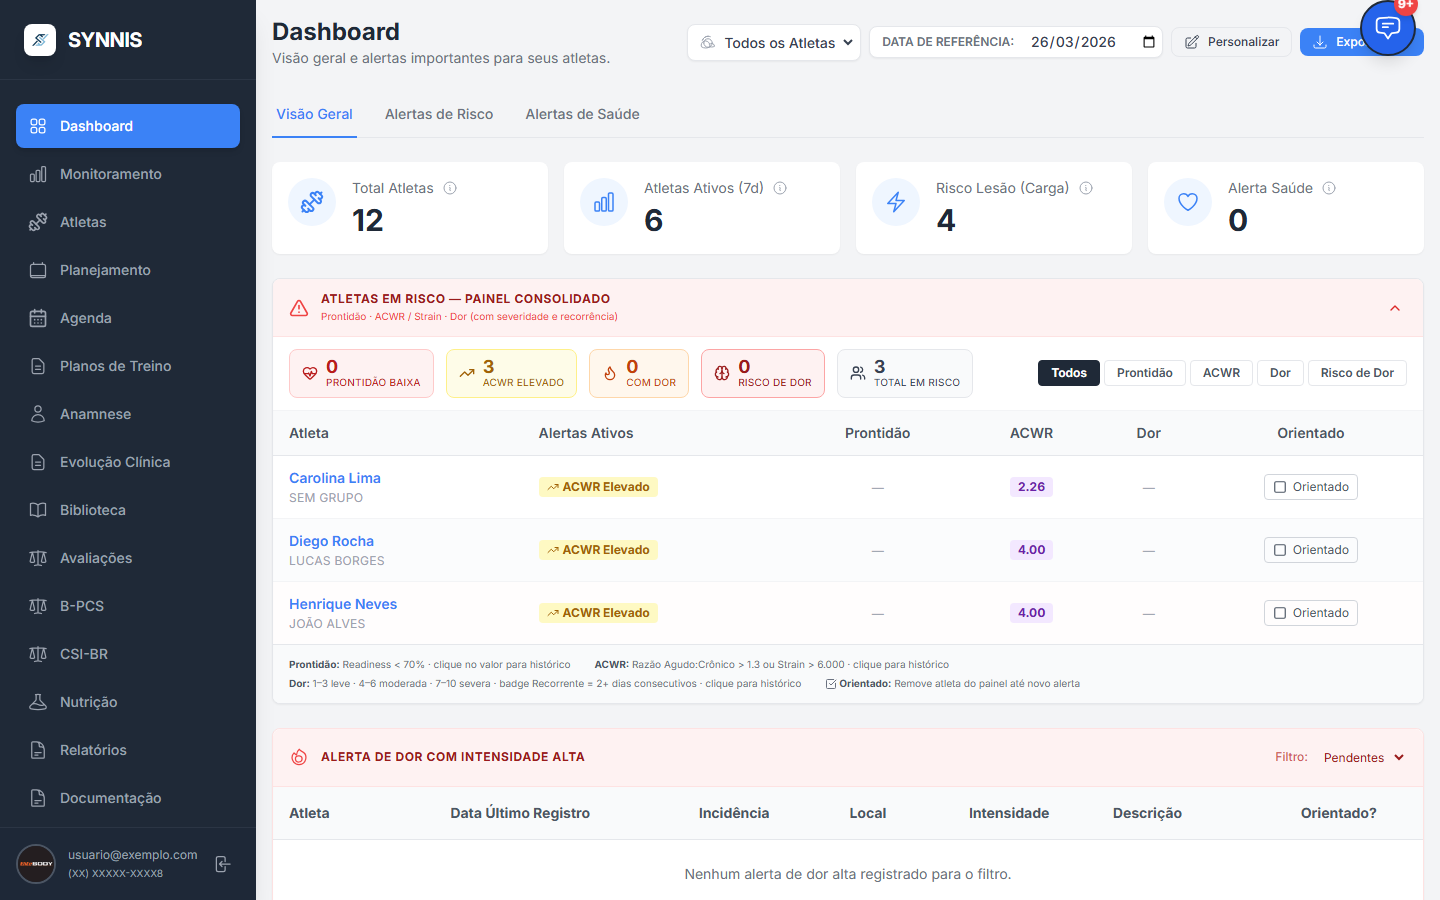Click the data de referência date field

[x=1016, y=42]
